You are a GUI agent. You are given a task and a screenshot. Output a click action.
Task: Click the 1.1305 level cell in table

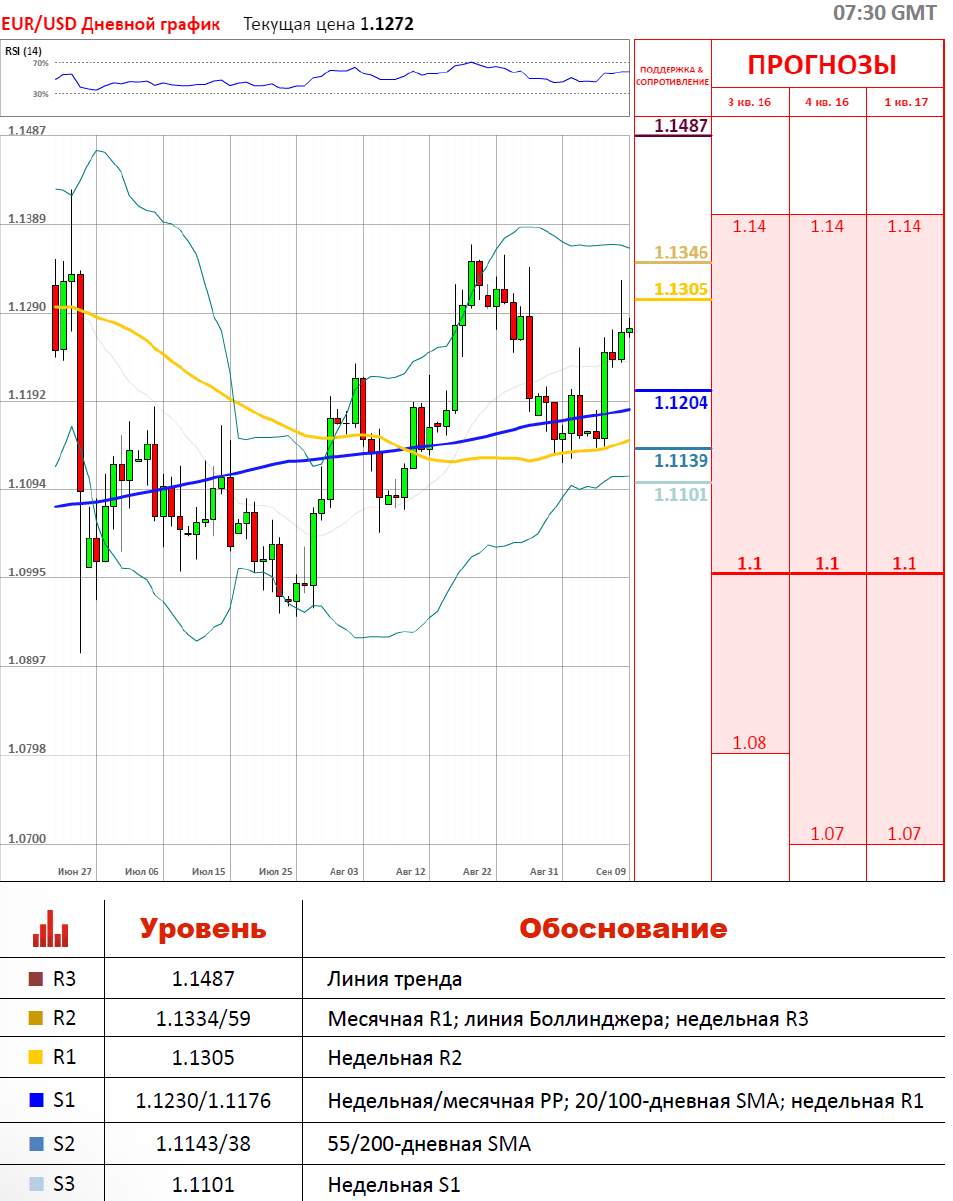point(203,1059)
